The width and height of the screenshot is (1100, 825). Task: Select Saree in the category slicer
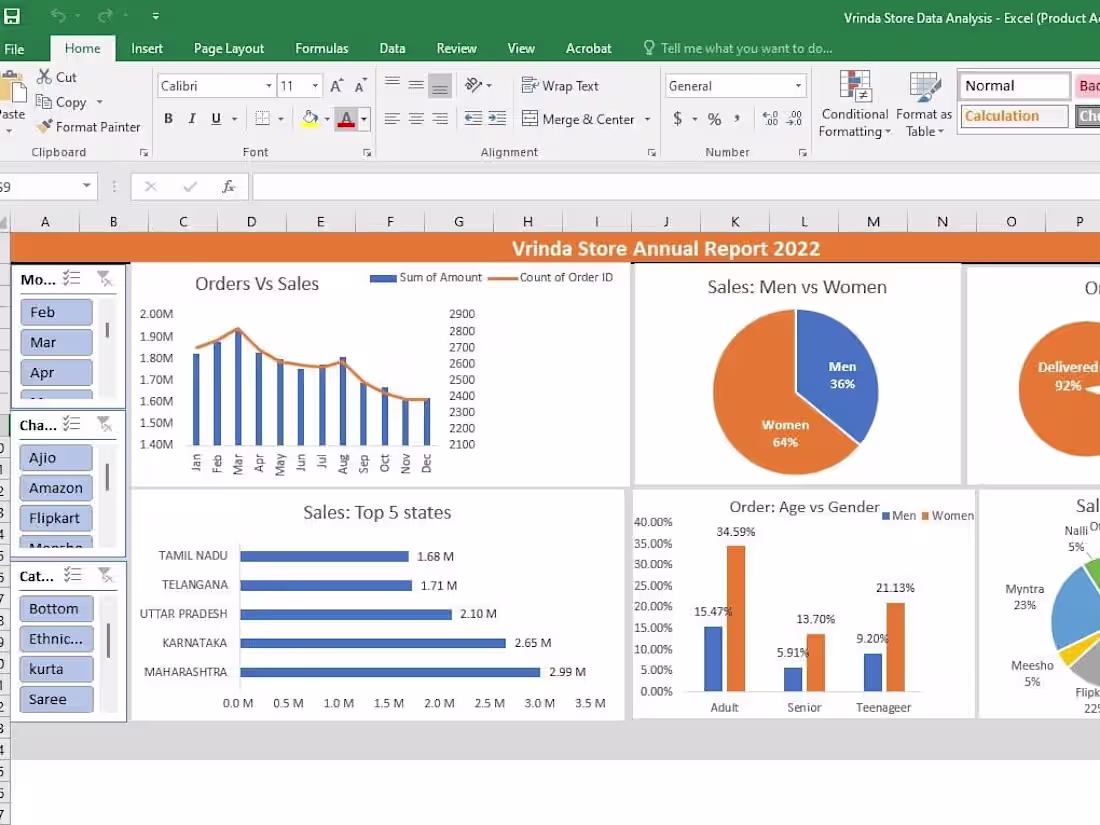55,698
